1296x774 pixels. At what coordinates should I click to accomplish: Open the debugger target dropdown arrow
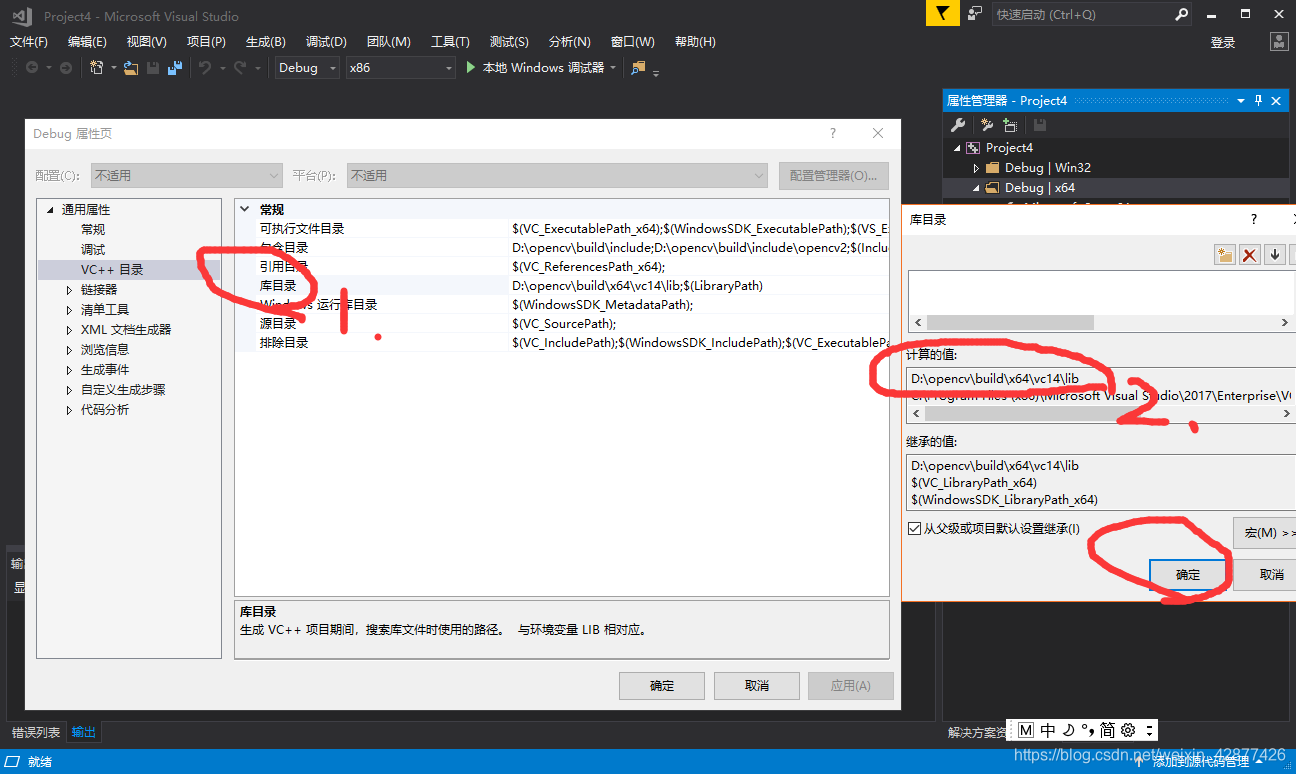coord(612,68)
